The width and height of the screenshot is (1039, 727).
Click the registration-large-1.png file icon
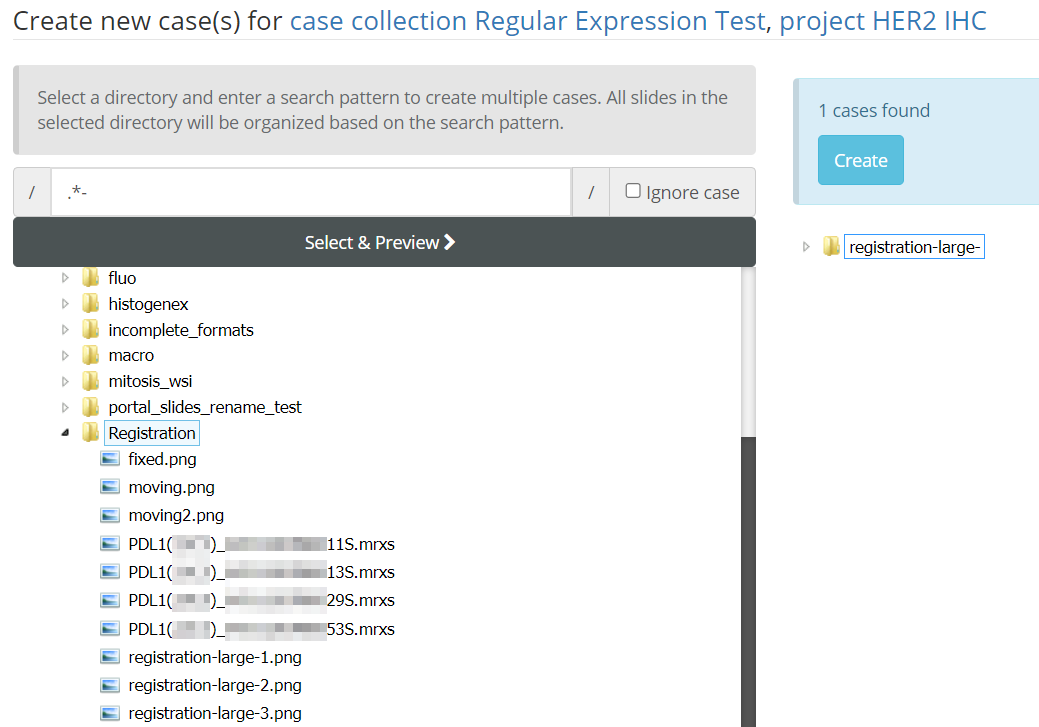[110, 658]
